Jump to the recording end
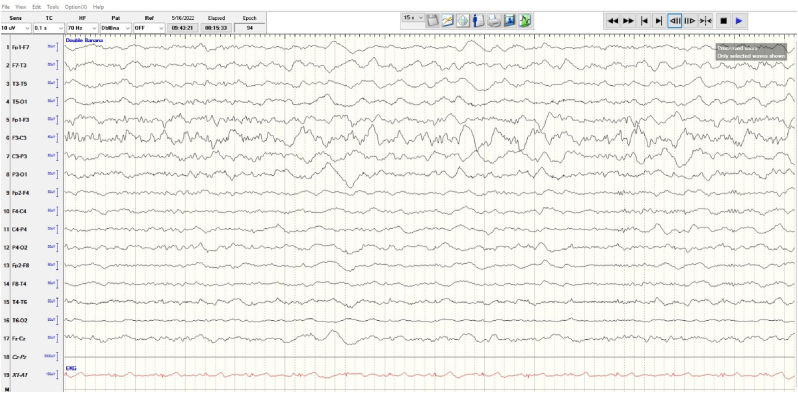 pos(659,21)
